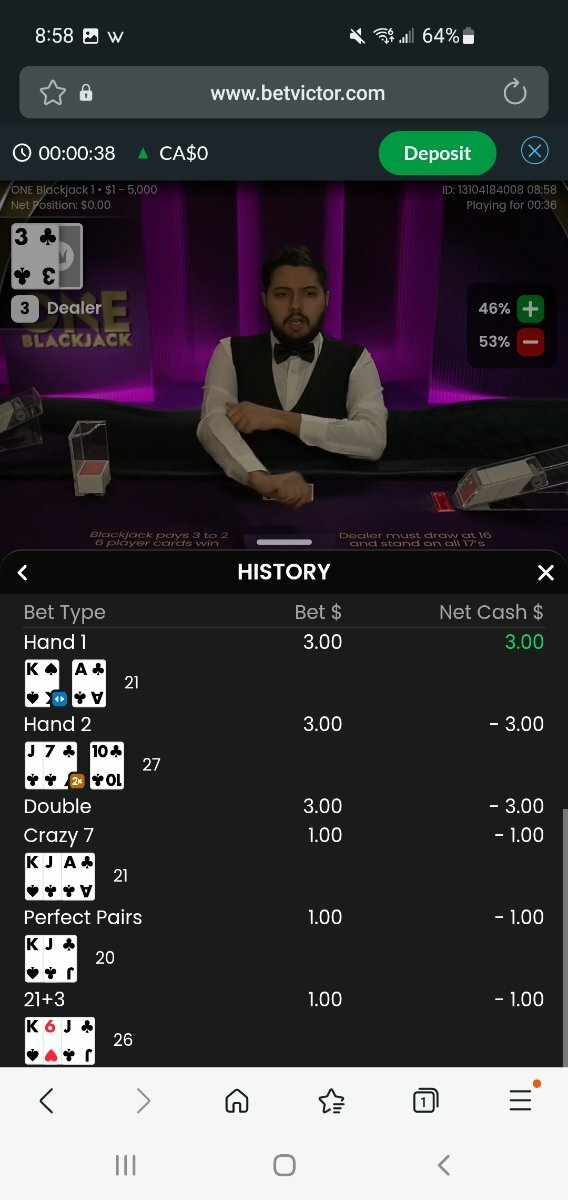The image size is (568, 1200).
Task: Open browser bookmarks list icon
Action: tap(331, 1101)
